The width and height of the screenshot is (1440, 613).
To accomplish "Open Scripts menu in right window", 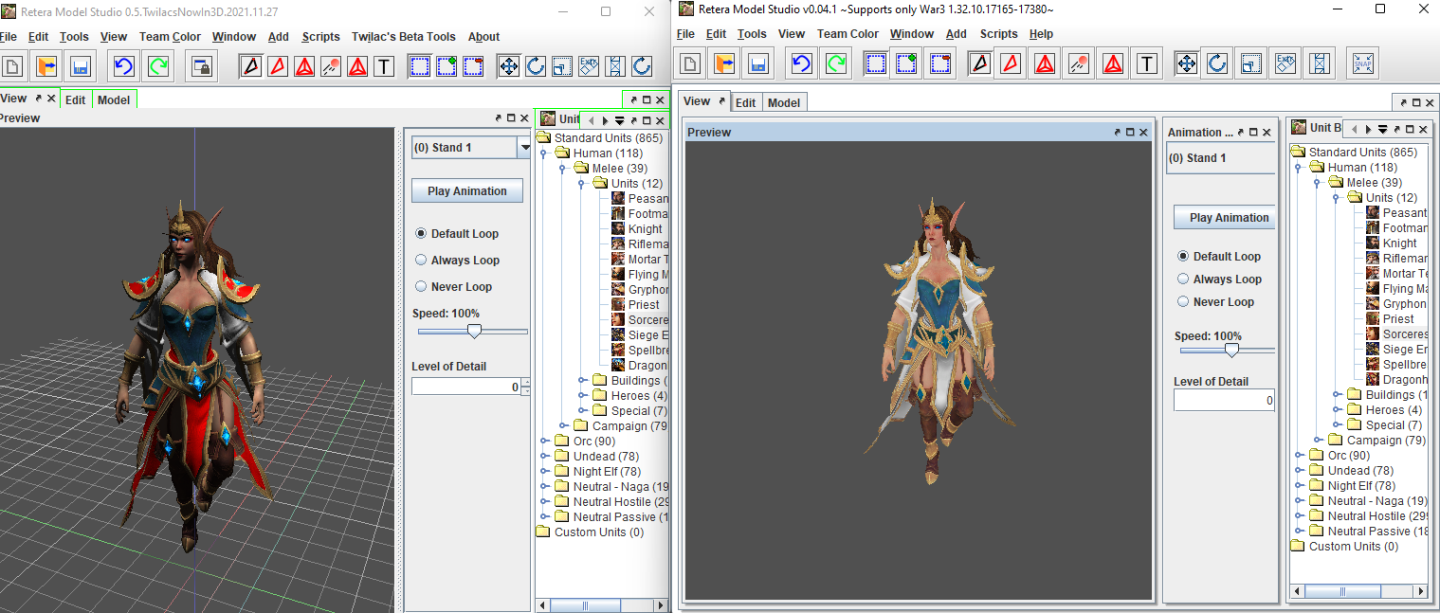I will (998, 34).
